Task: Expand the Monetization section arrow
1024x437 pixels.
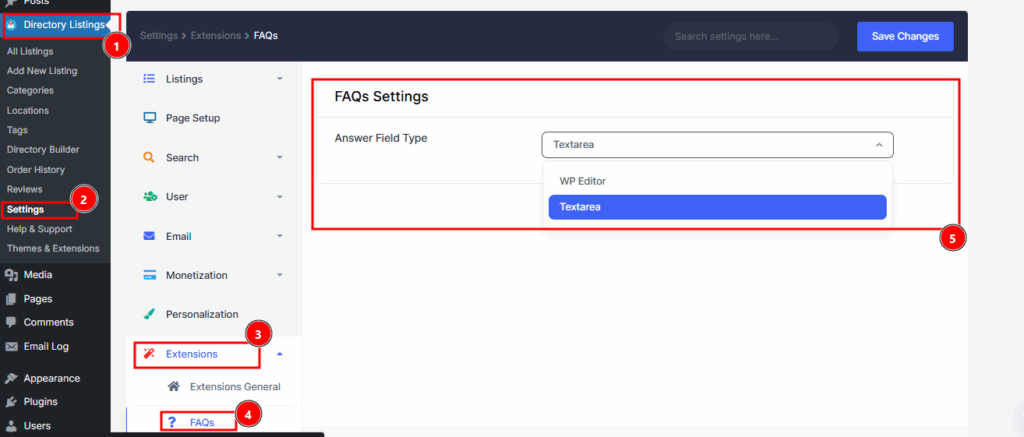Action: pyautogui.click(x=280, y=275)
